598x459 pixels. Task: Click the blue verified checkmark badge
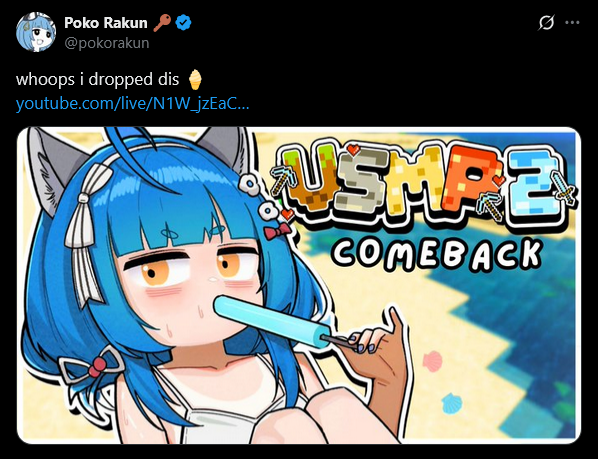[183, 22]
